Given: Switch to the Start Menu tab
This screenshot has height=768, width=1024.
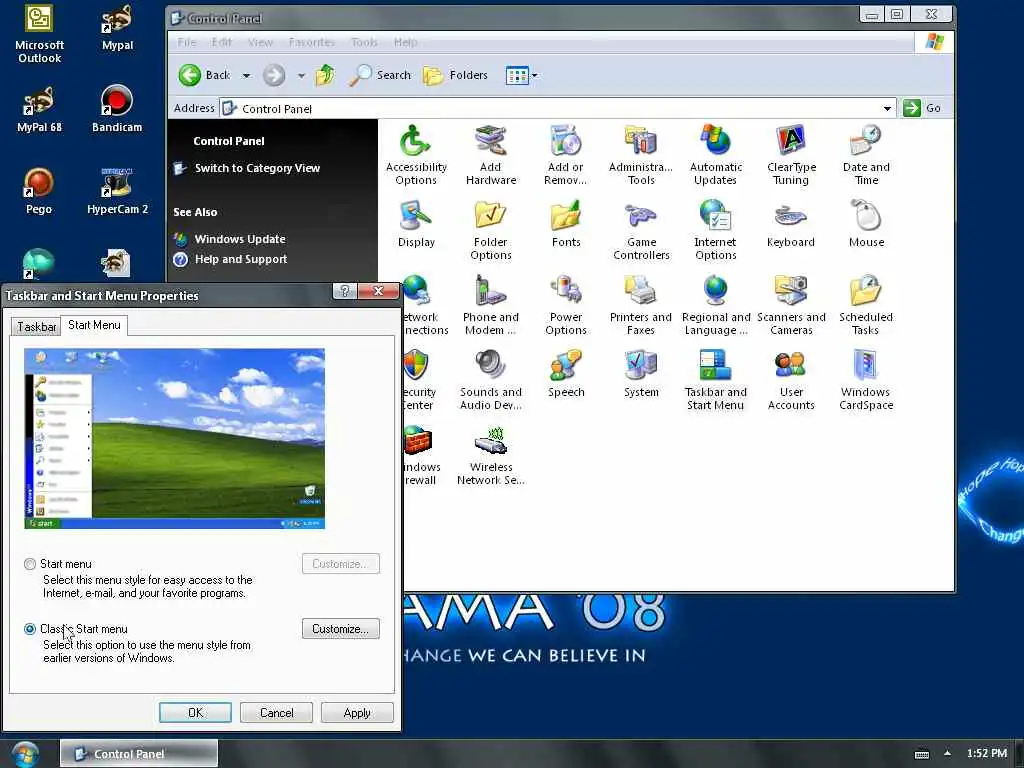Looking at the screenshot, I should 94,325.
